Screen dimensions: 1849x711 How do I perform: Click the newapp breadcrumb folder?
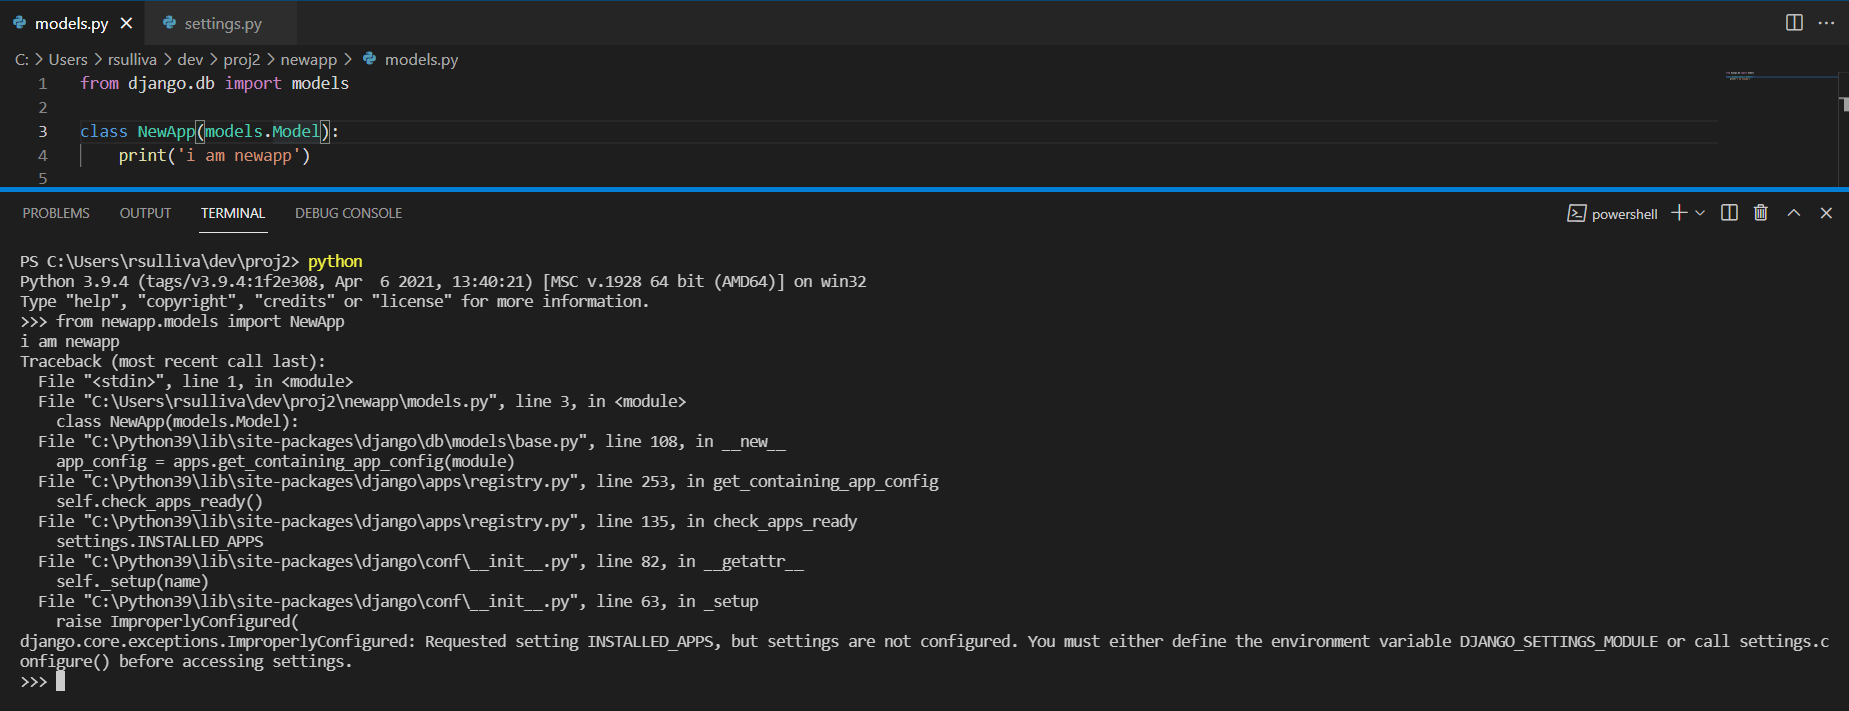coord(308,60)
